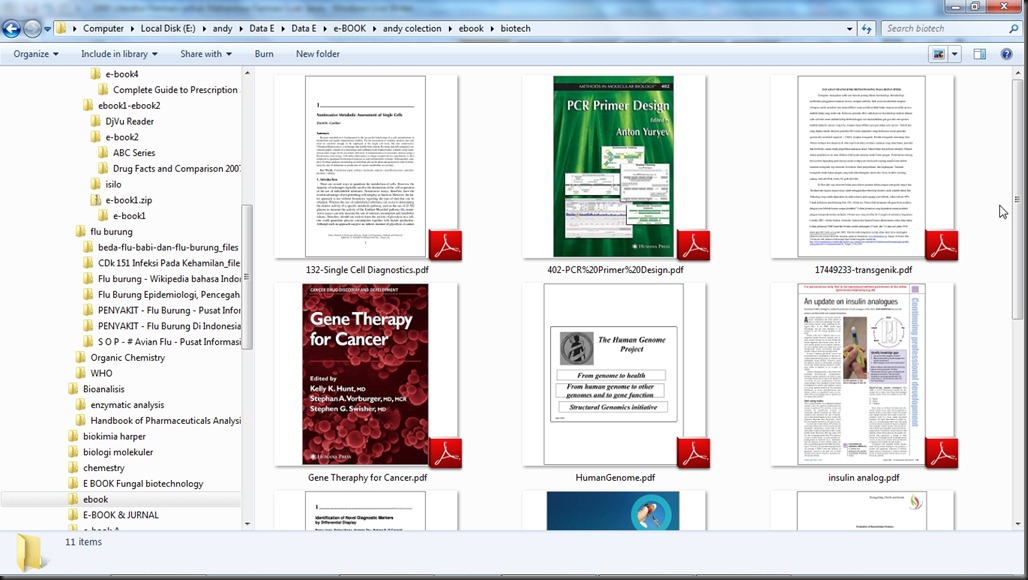Click the biologi molekuler folder icon
Screen dimensions: 1028x580
tap(73, 452)
